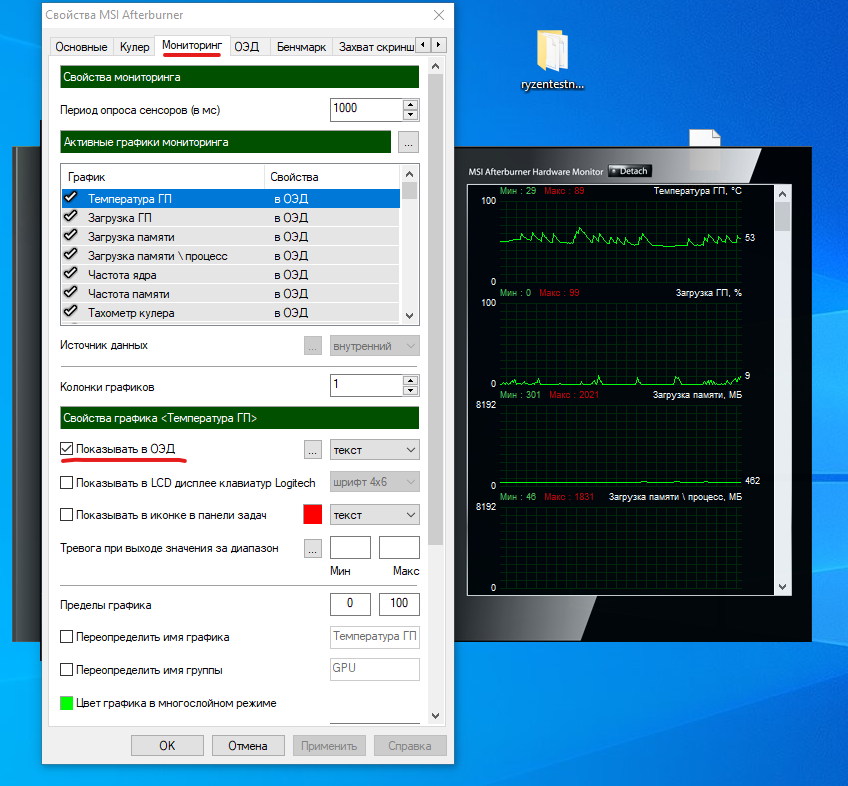Open the Захват скриншотов tab

coord(376,47)
